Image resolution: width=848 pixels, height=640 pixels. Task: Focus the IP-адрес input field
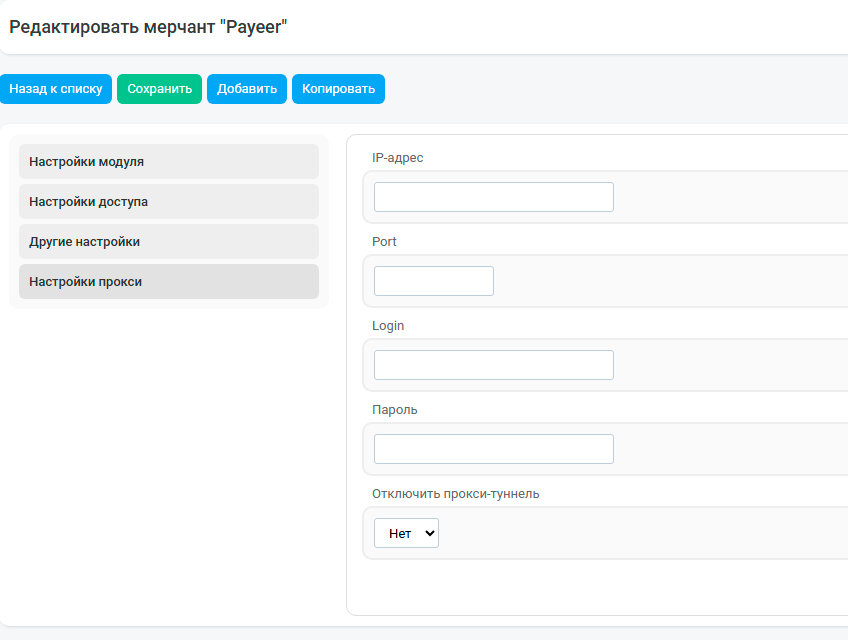pyautogui.click(x=494, y=197)
